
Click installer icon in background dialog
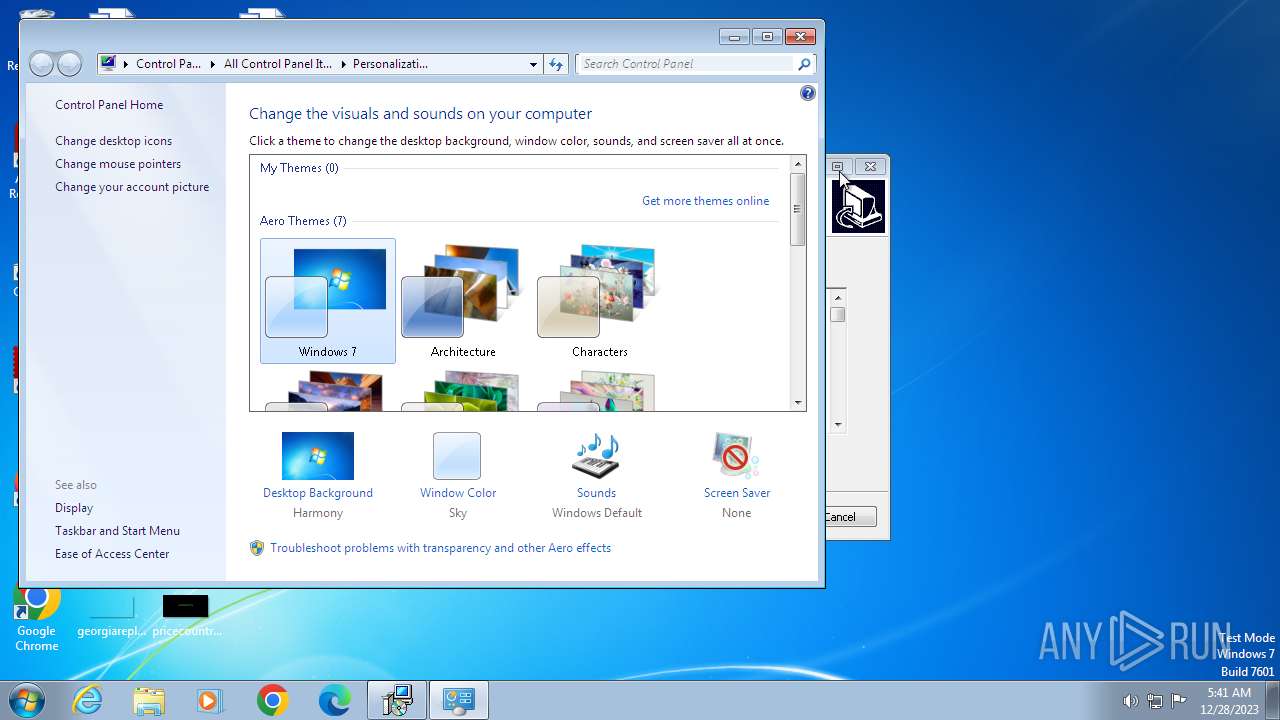[859, 206]
